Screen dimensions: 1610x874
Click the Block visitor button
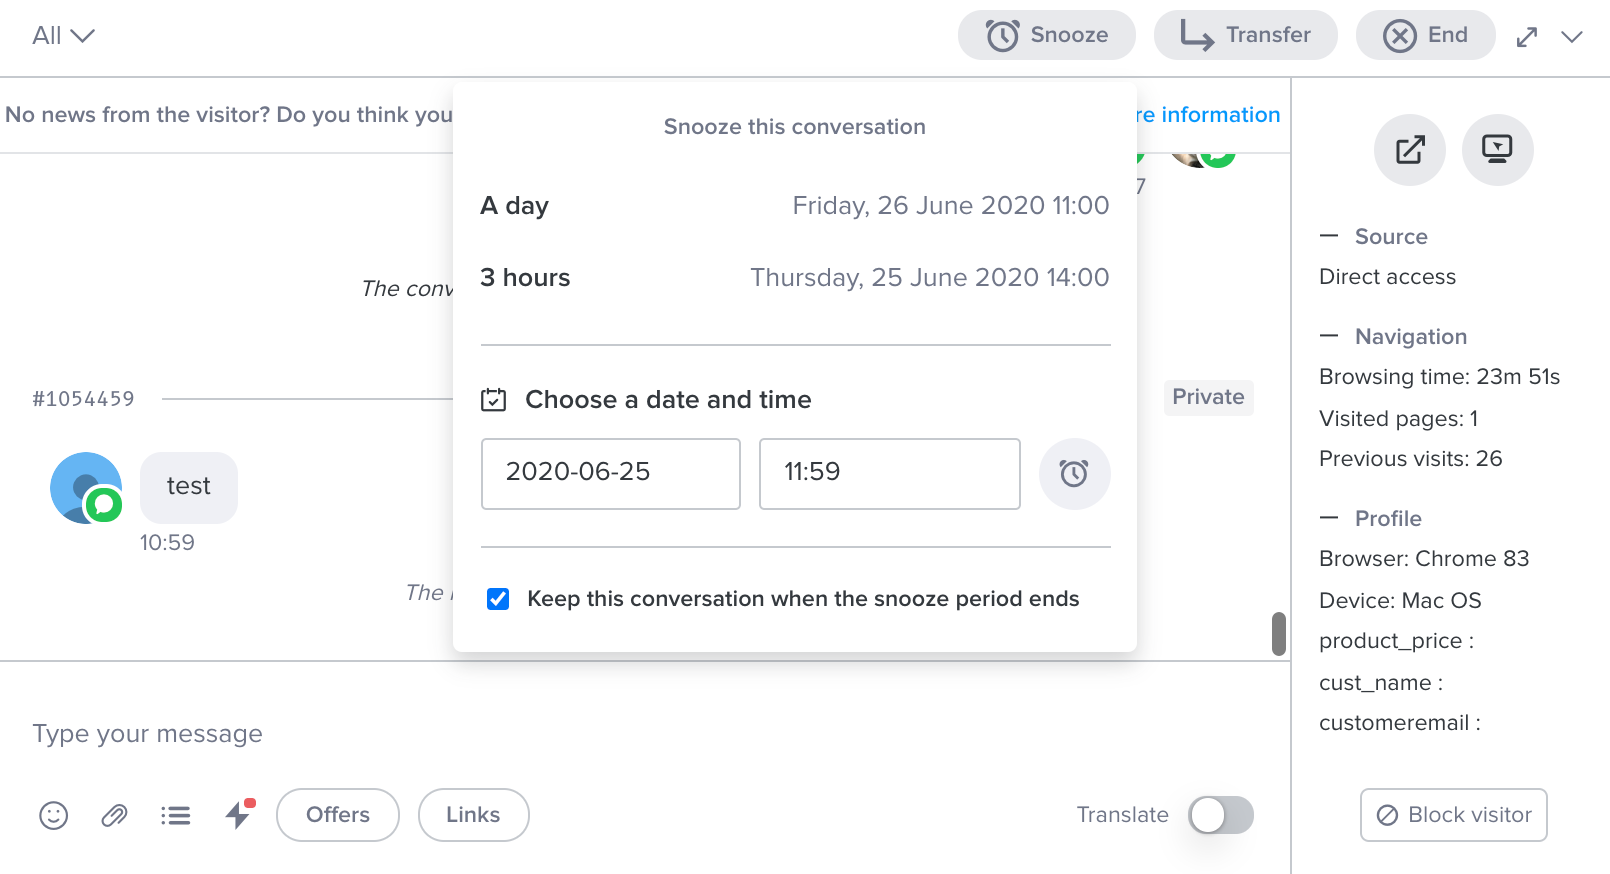tap(1453, 815)
